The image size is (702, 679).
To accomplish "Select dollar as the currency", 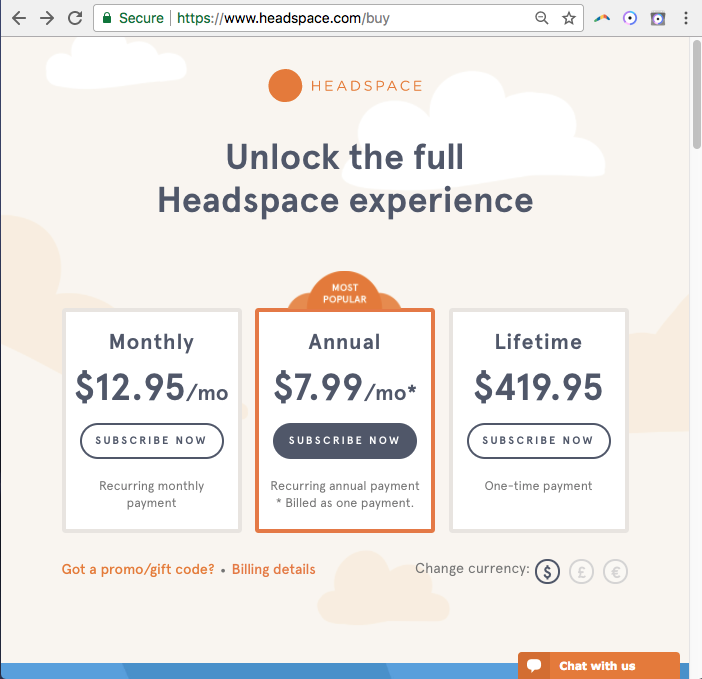I will (x=547, y=572).
